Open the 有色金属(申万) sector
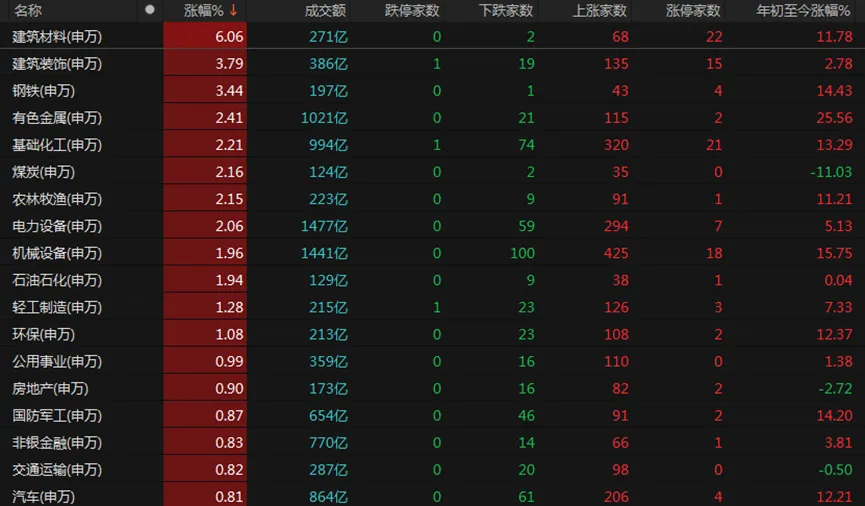865x506 pixels. click(57, 118)
